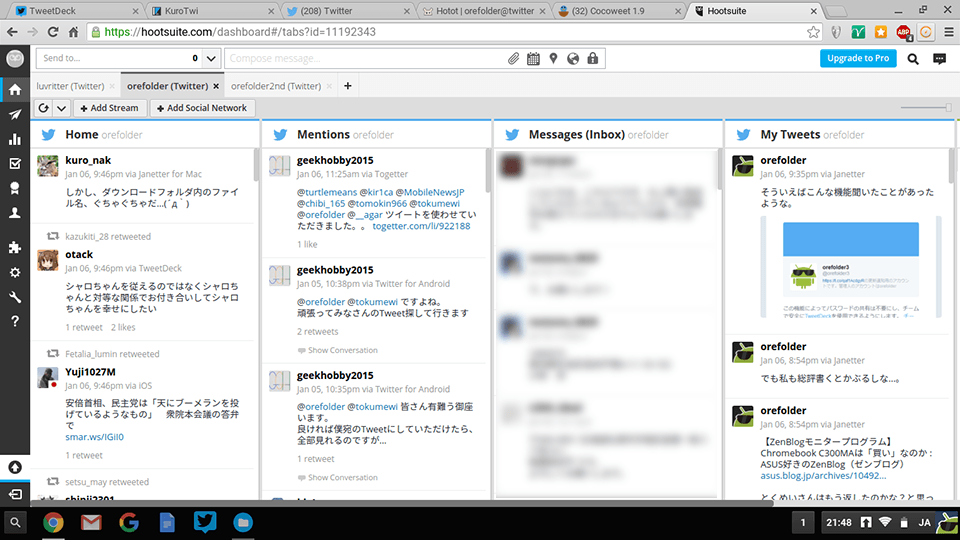
Task: Open the Campaigns ribbon icon in sidebar
Action: 15,188
